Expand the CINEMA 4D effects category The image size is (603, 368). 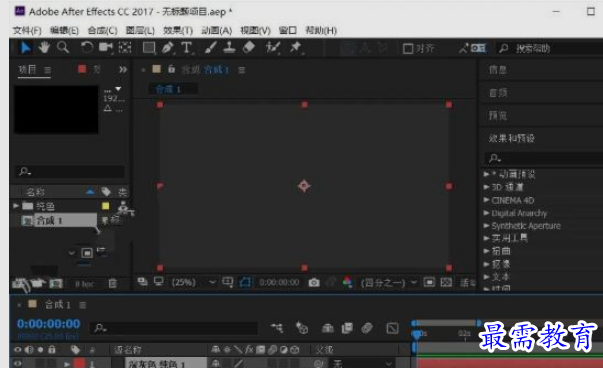(x=486, y=200)
